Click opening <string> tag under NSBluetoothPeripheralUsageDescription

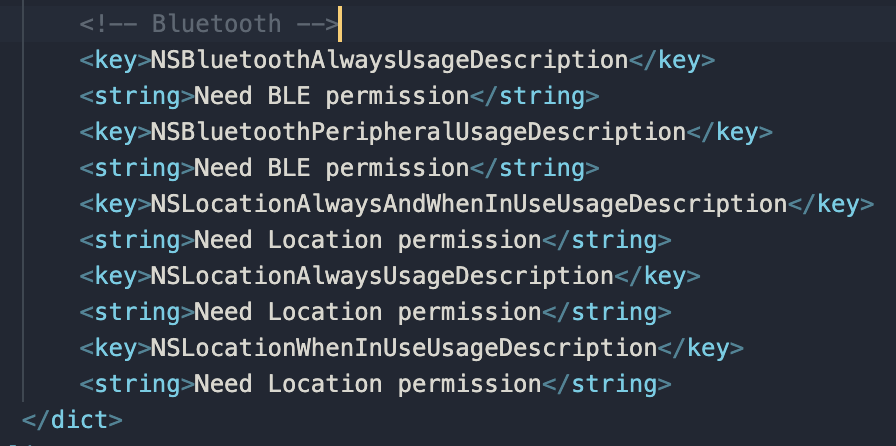tap(137, 168)
